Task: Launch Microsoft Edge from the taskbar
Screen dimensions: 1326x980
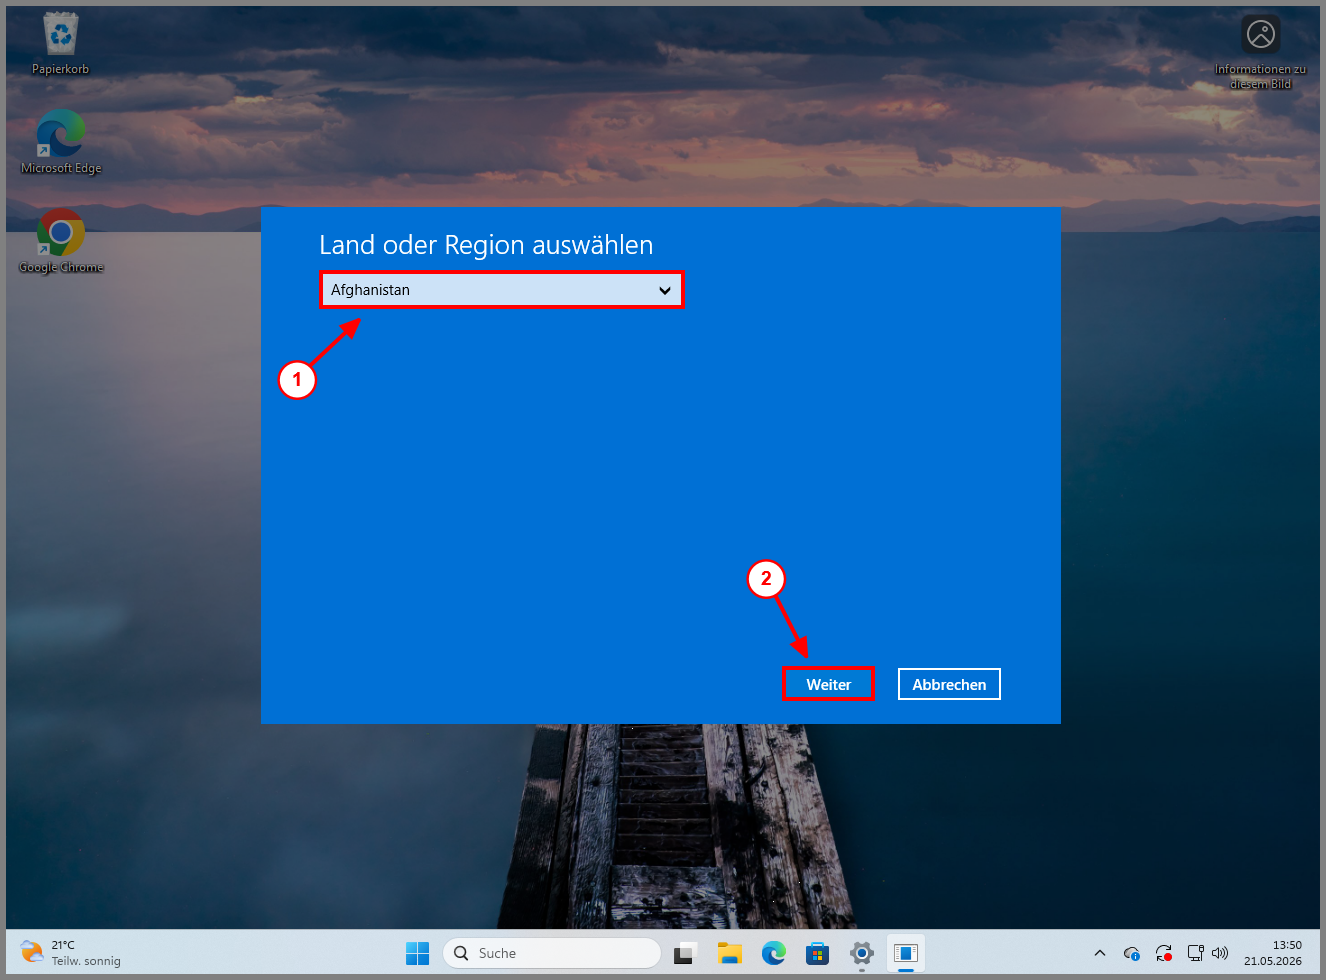Action: 773,953
